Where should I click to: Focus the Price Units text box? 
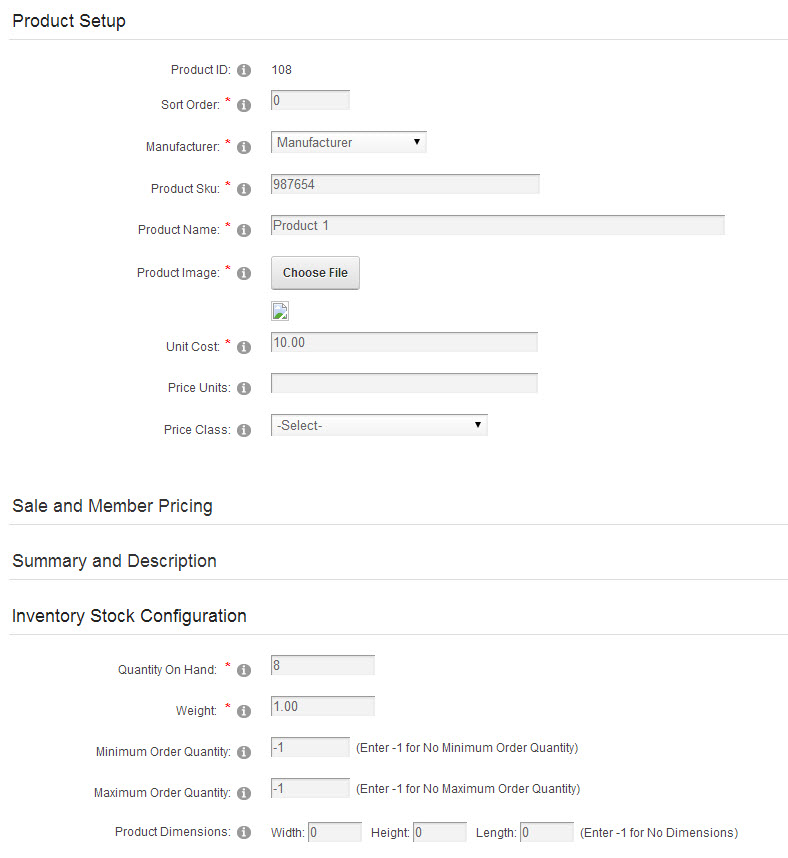coord(404,383)
